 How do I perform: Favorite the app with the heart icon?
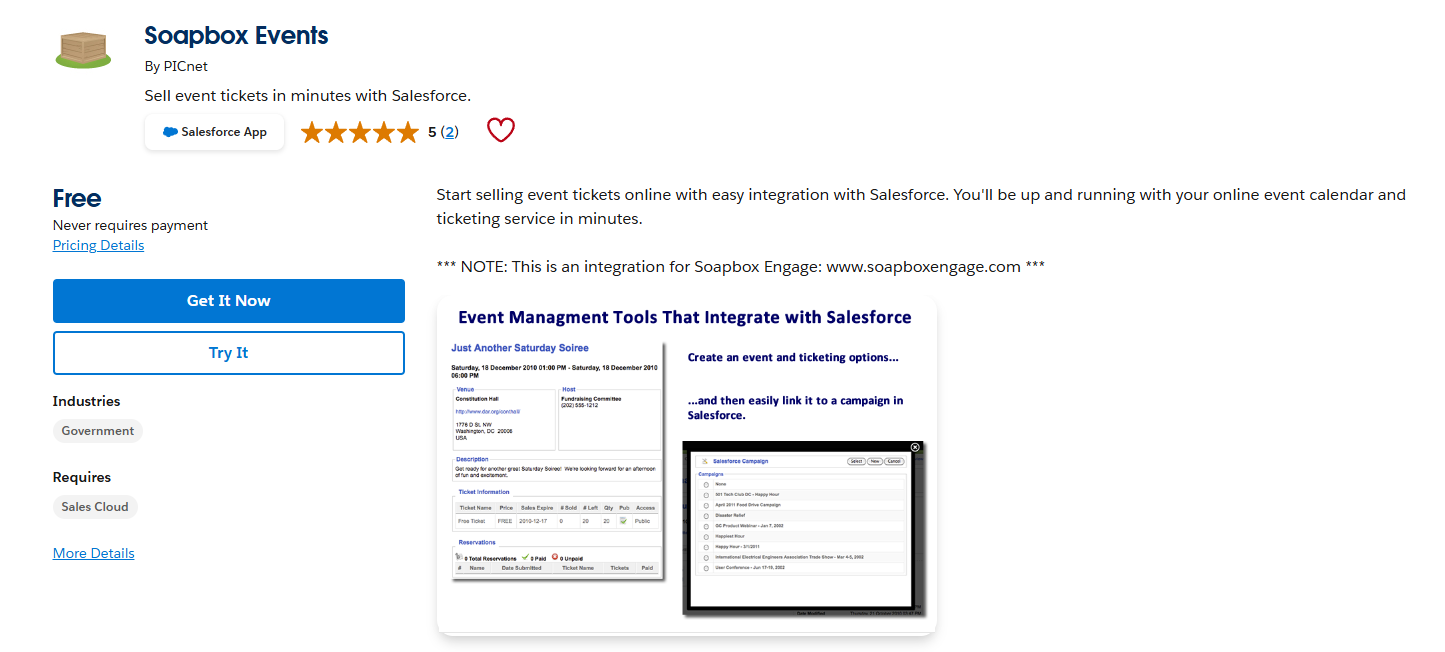click(x=500, y=130)
